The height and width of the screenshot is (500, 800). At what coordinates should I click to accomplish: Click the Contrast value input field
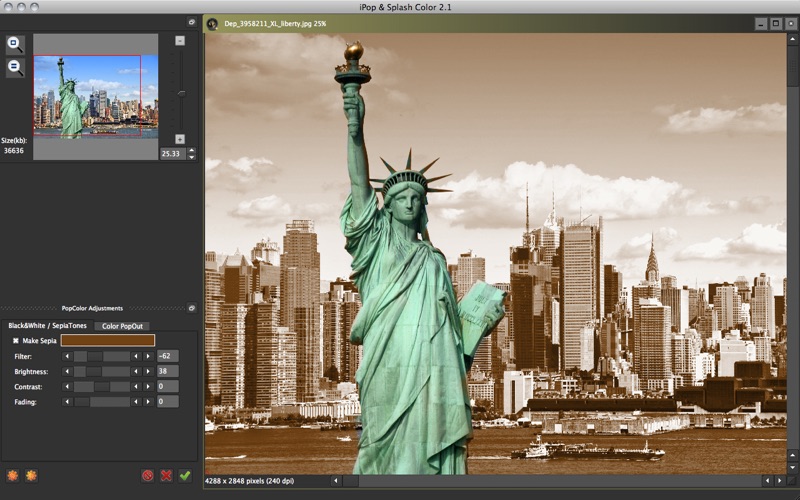click(x=167, y=386)
